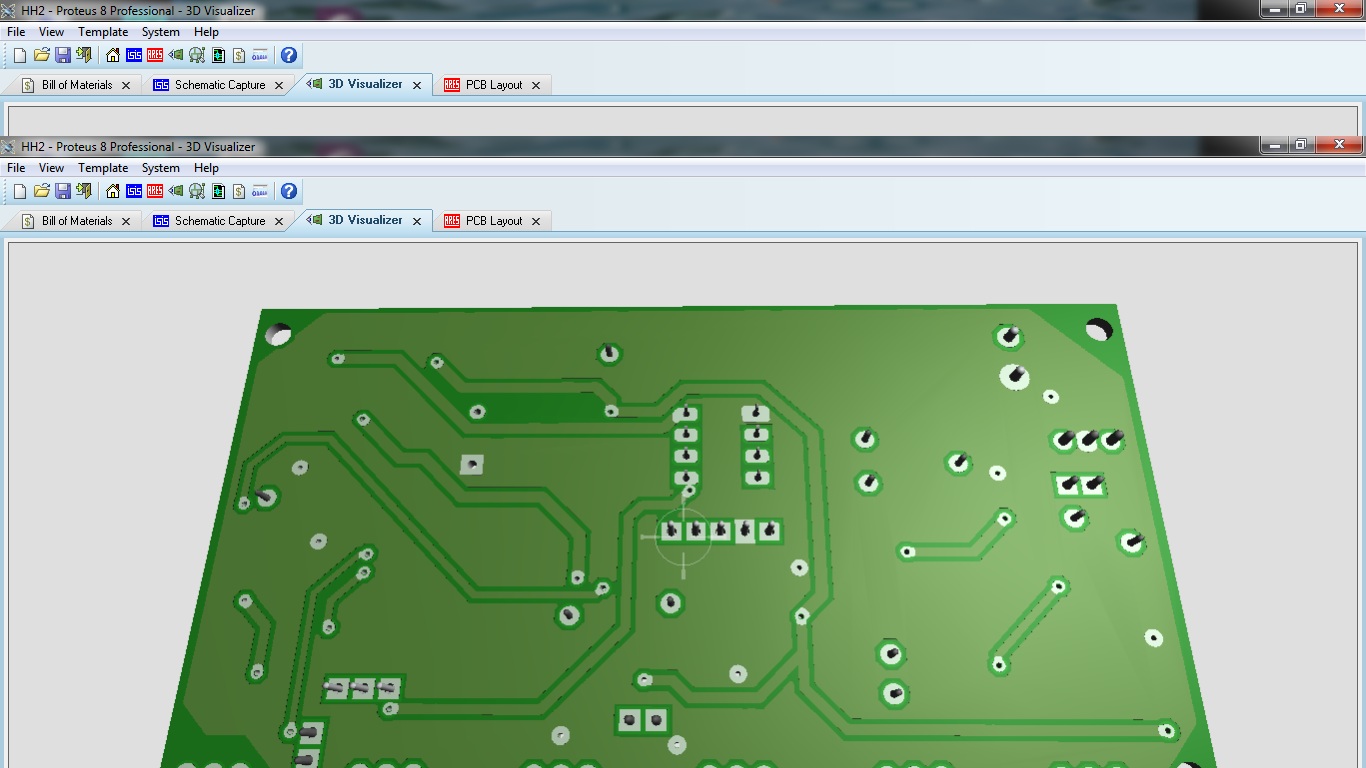The height and width of the screenshot is (768, 1366).
Task: Open the File menu in back window
Action: coord(16,32)
